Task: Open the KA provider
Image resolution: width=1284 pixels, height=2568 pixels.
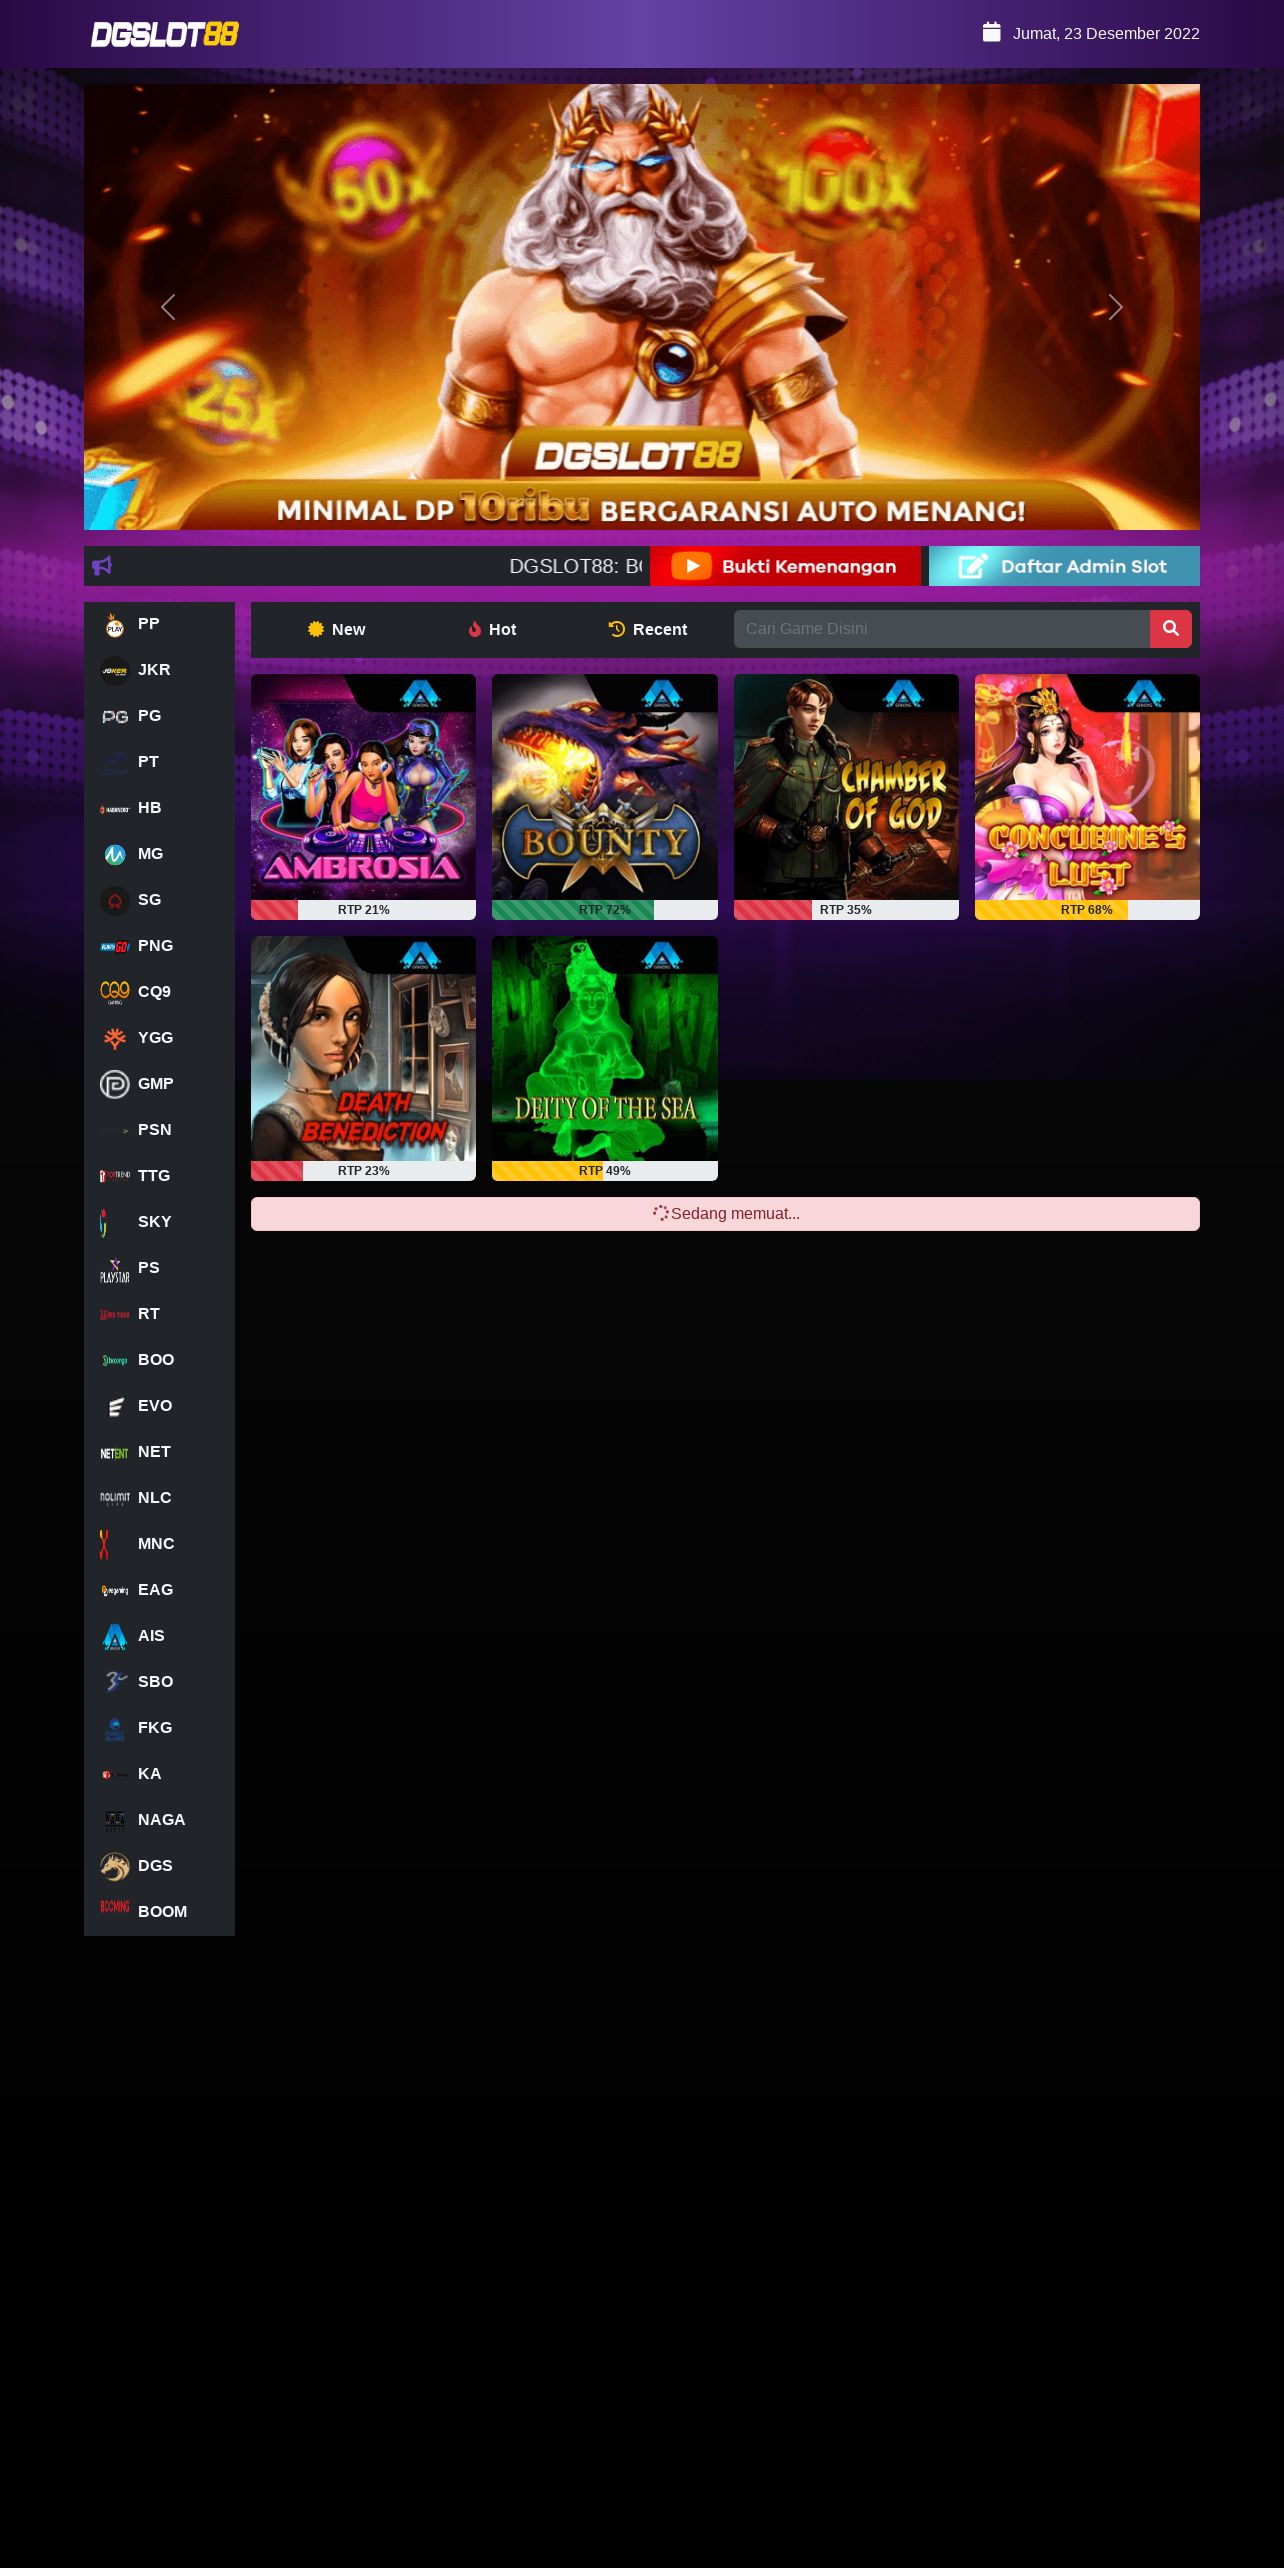Action: click(159, 1775)
